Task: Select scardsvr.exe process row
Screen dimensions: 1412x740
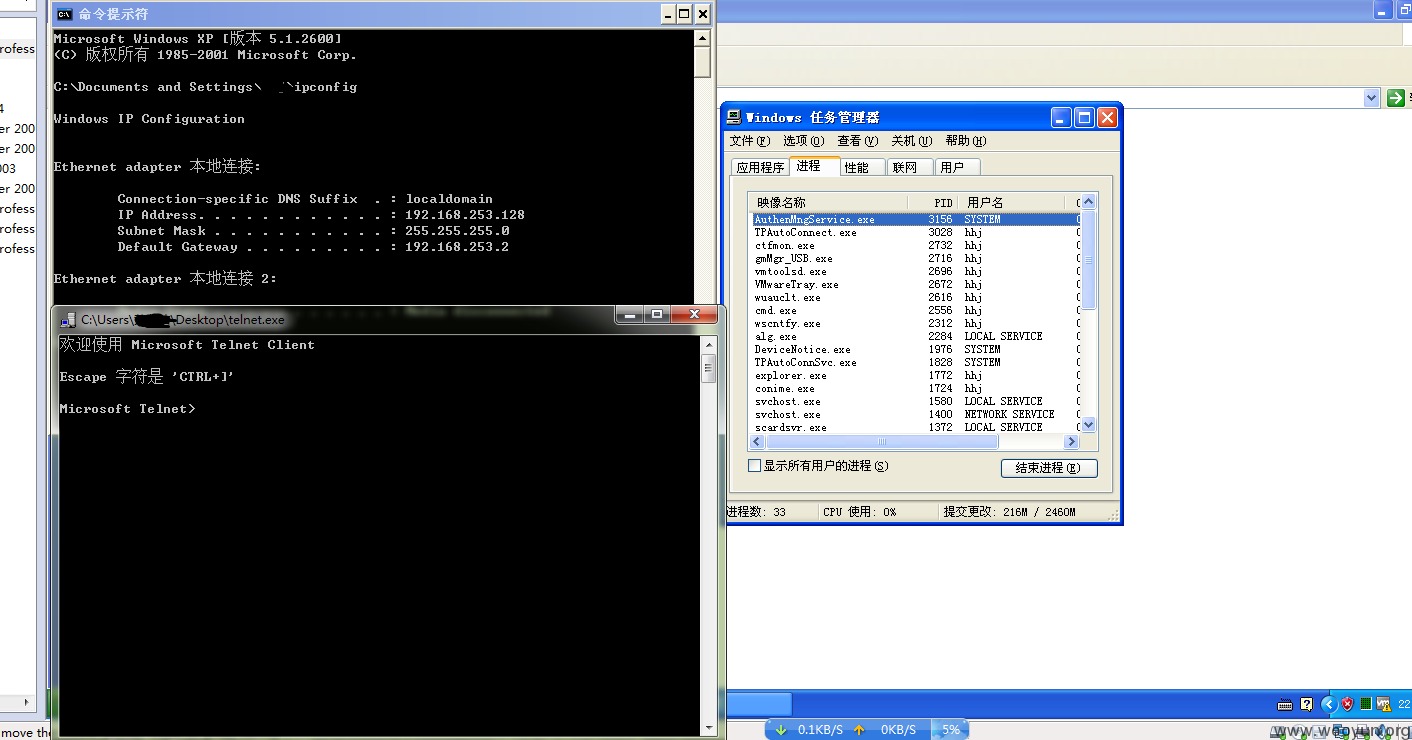Action: point(915,427)
